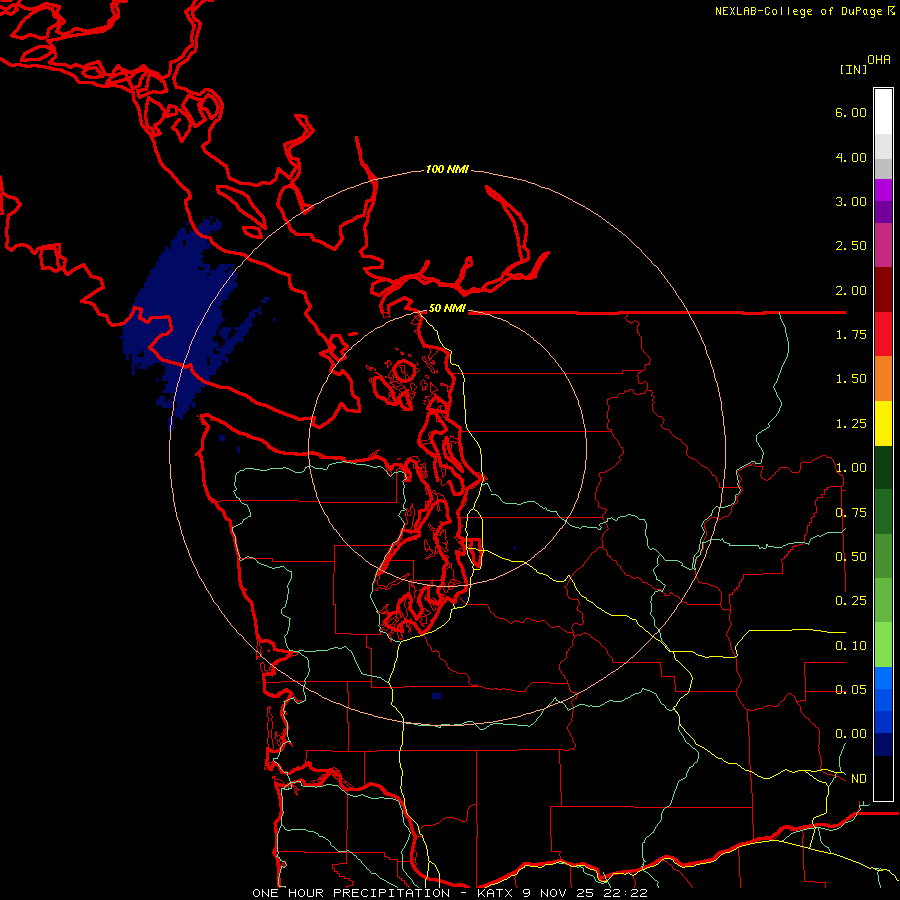Click the 1.25 legend value

tap(851, 424)
